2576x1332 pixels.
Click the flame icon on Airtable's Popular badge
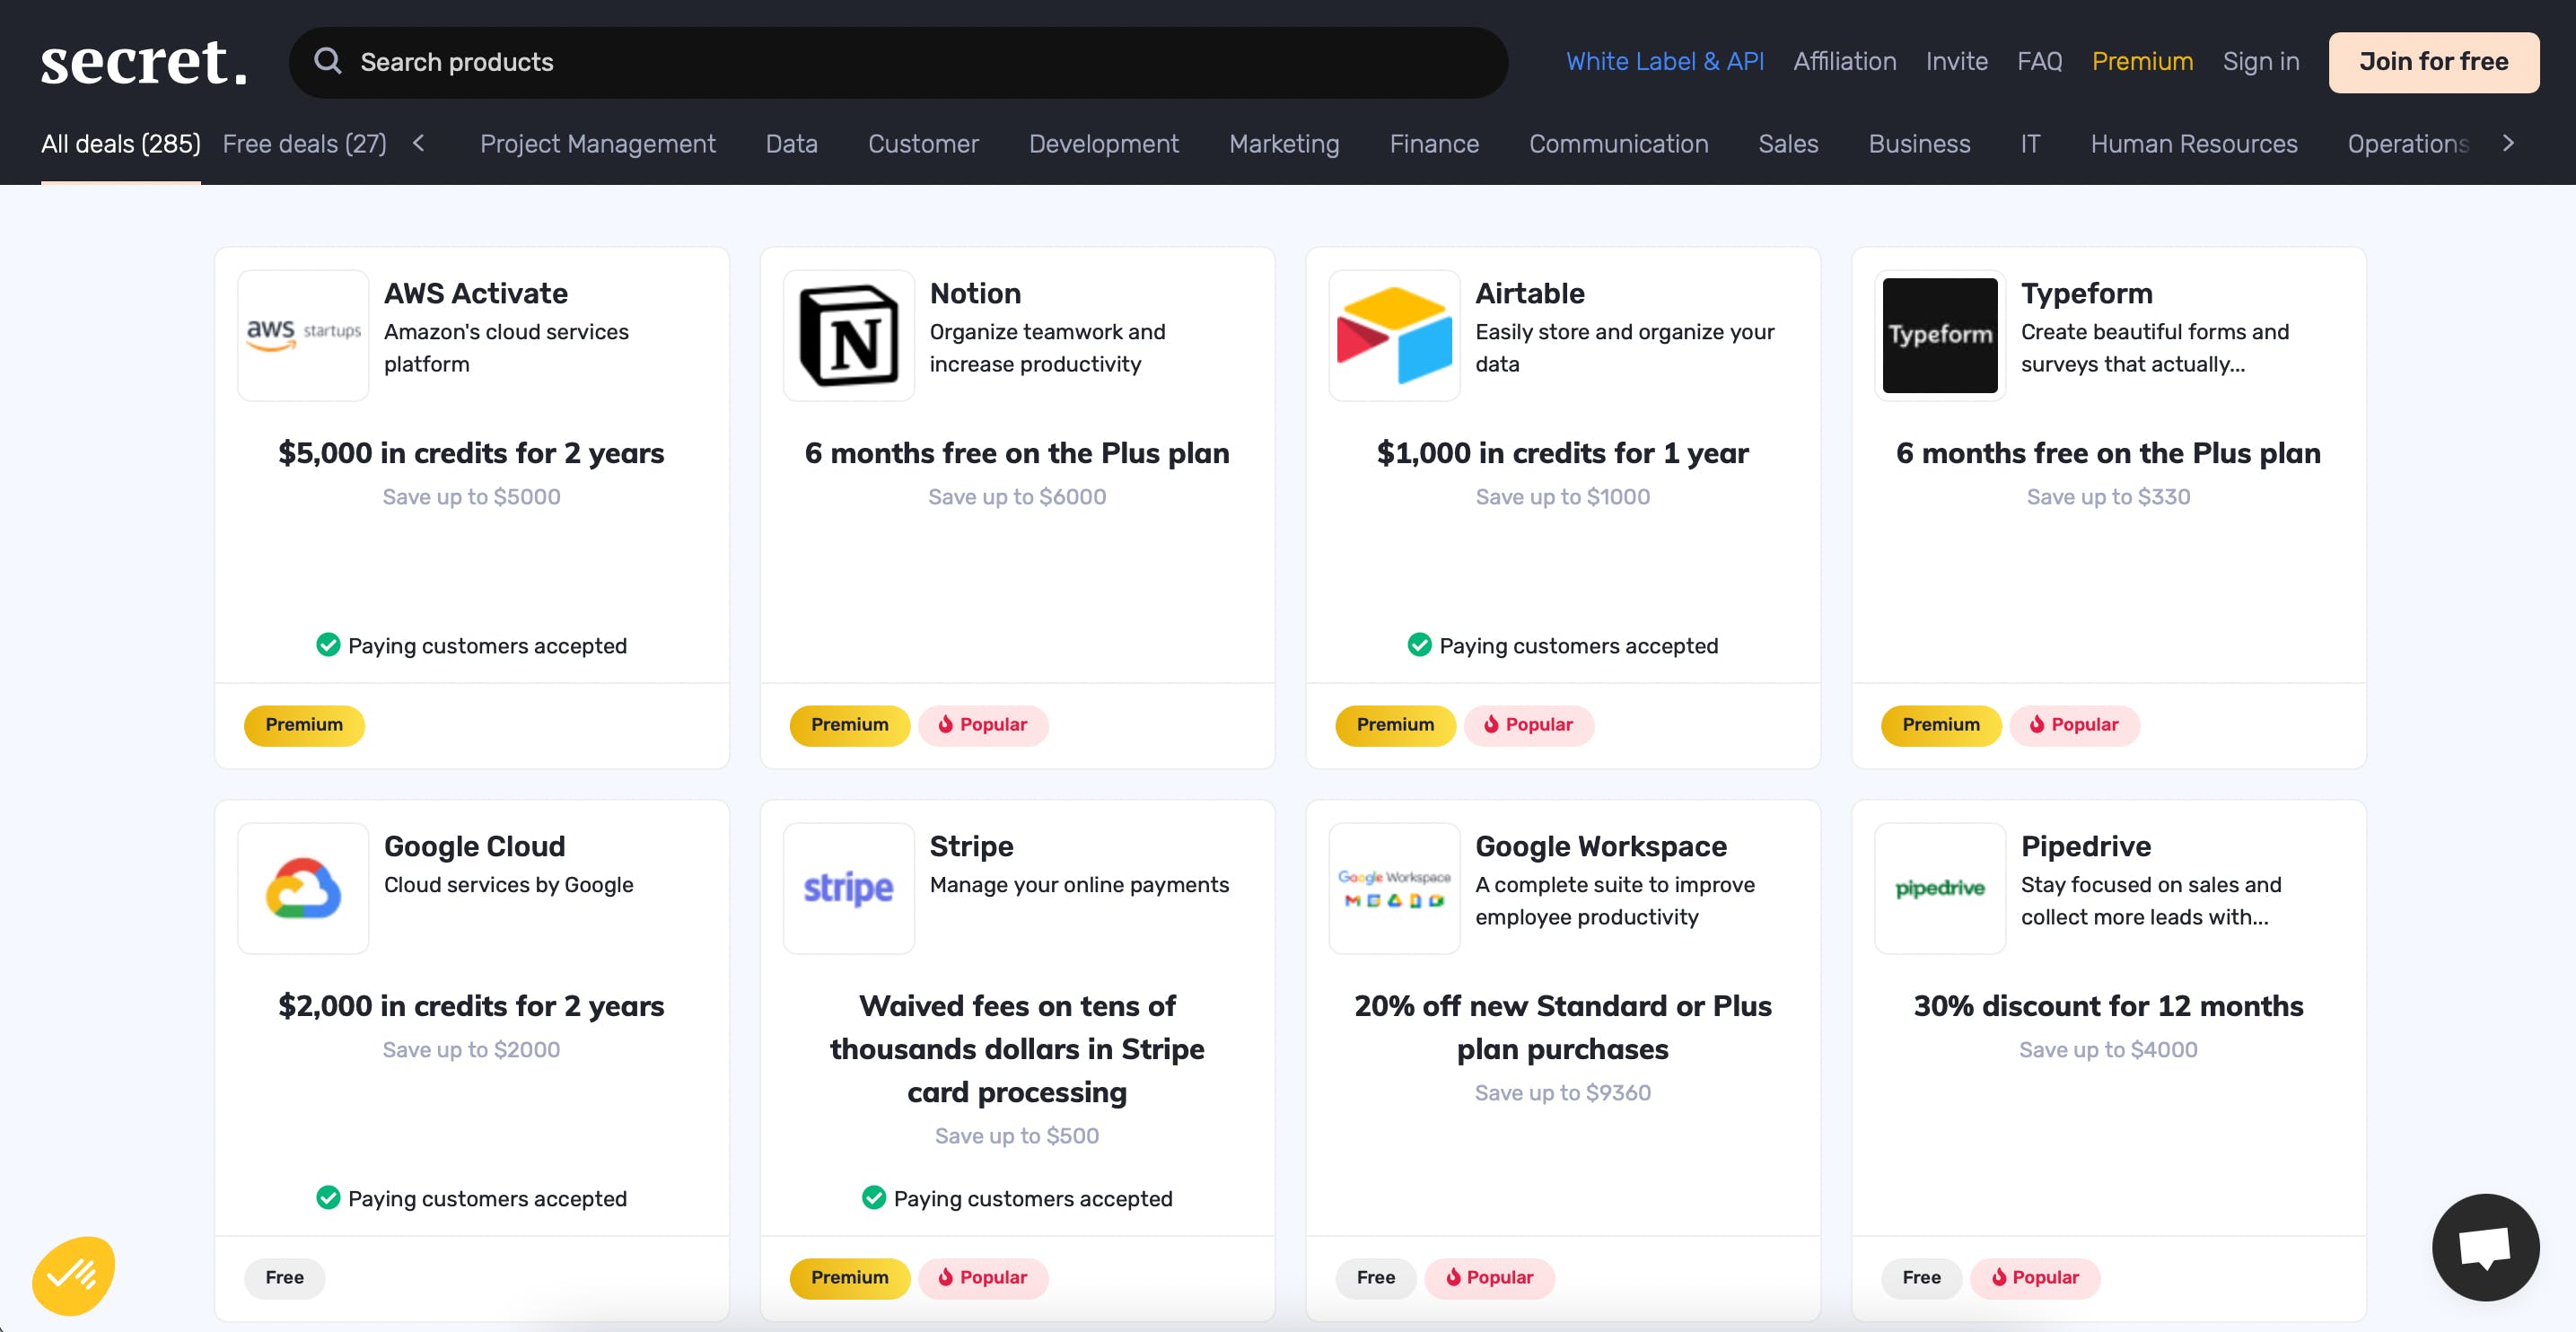(1491, 724)
